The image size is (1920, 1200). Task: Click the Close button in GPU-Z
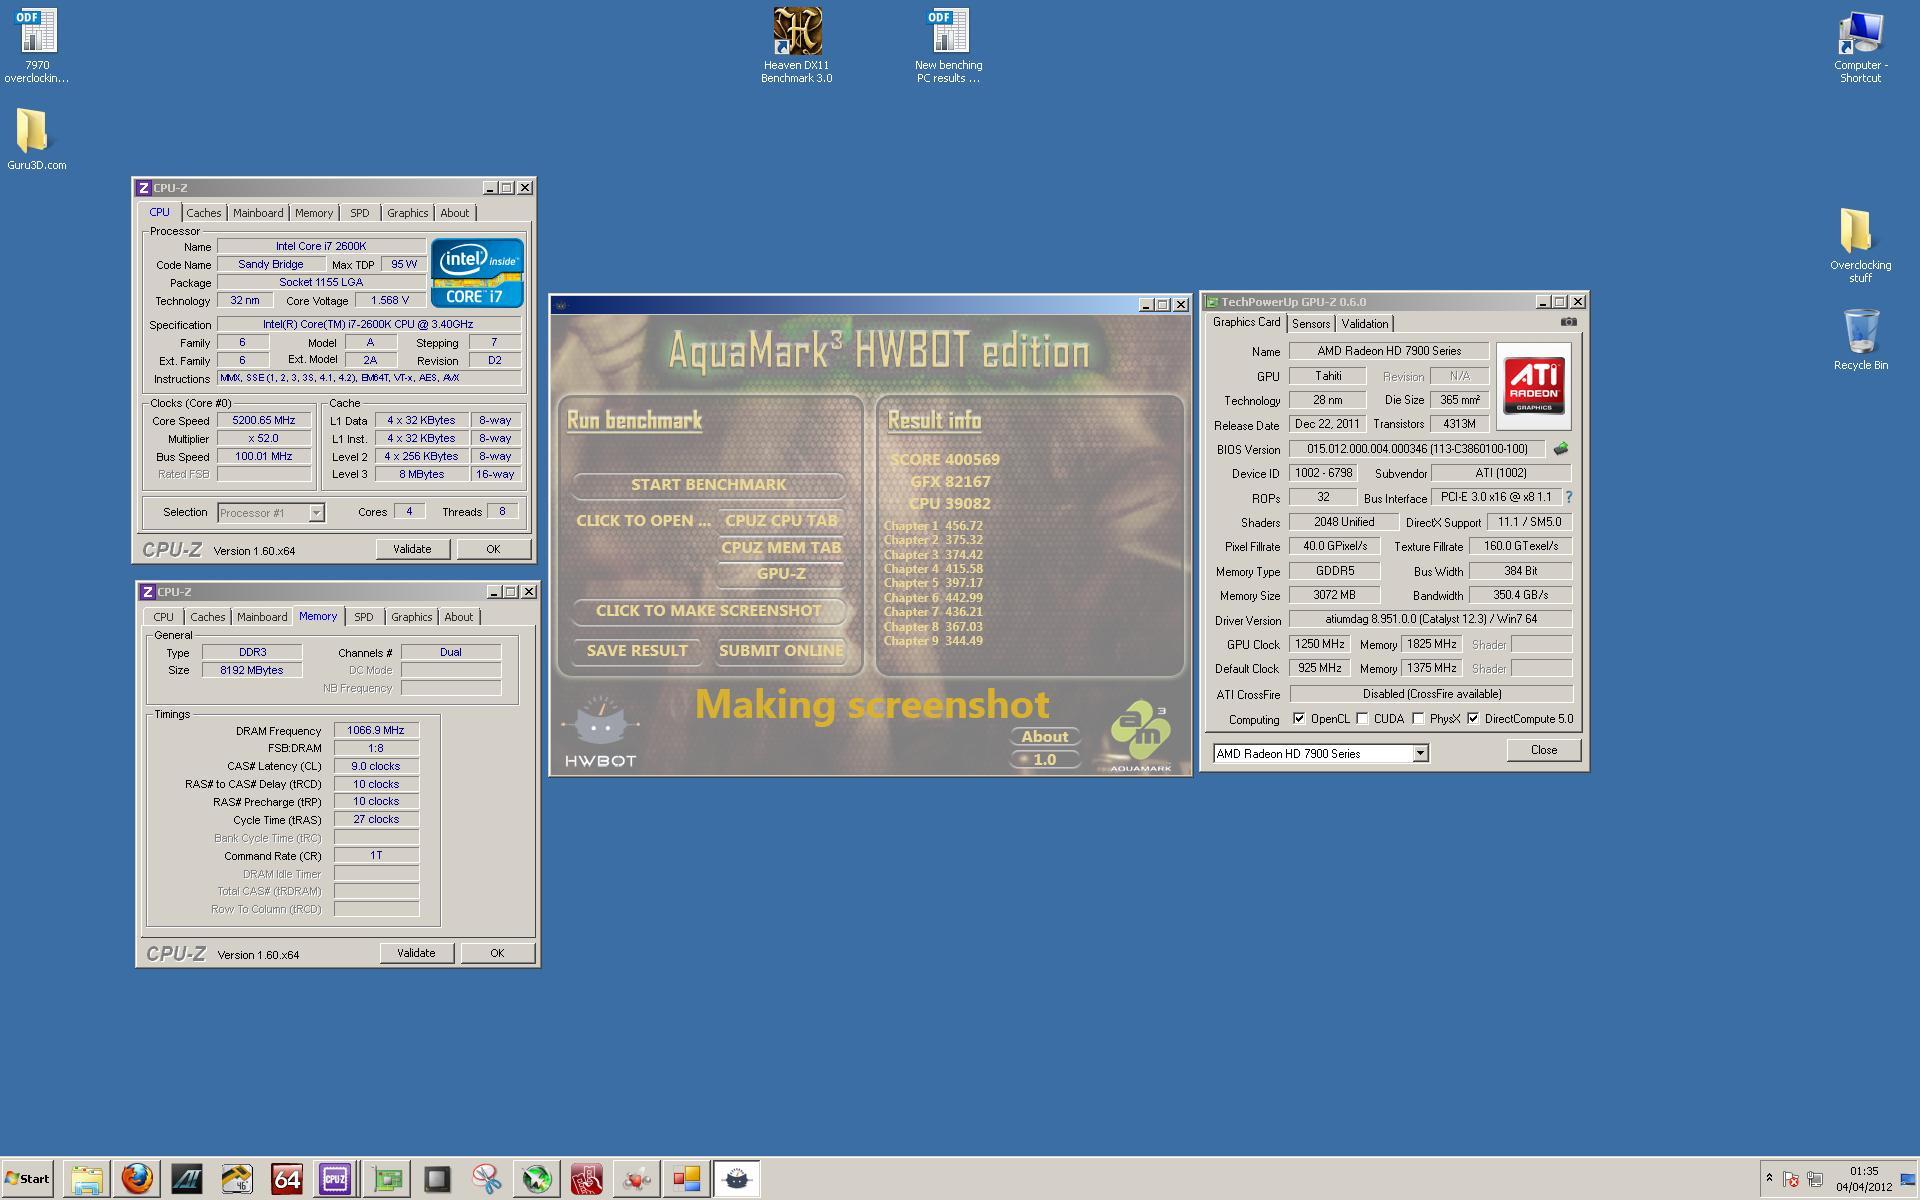(x=1543, y=750)
